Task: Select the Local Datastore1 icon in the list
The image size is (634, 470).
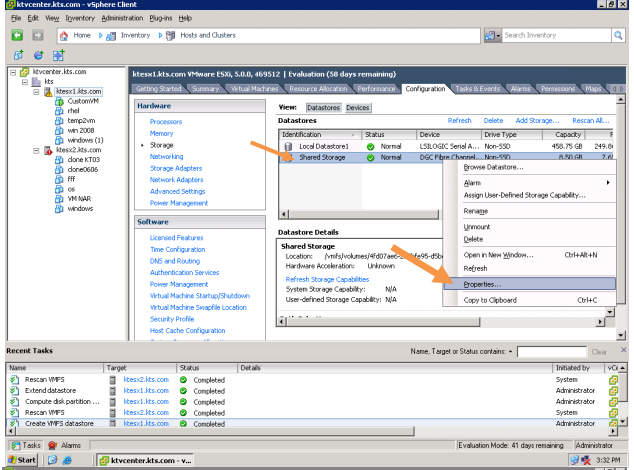Action: click(x=288, y=146)
